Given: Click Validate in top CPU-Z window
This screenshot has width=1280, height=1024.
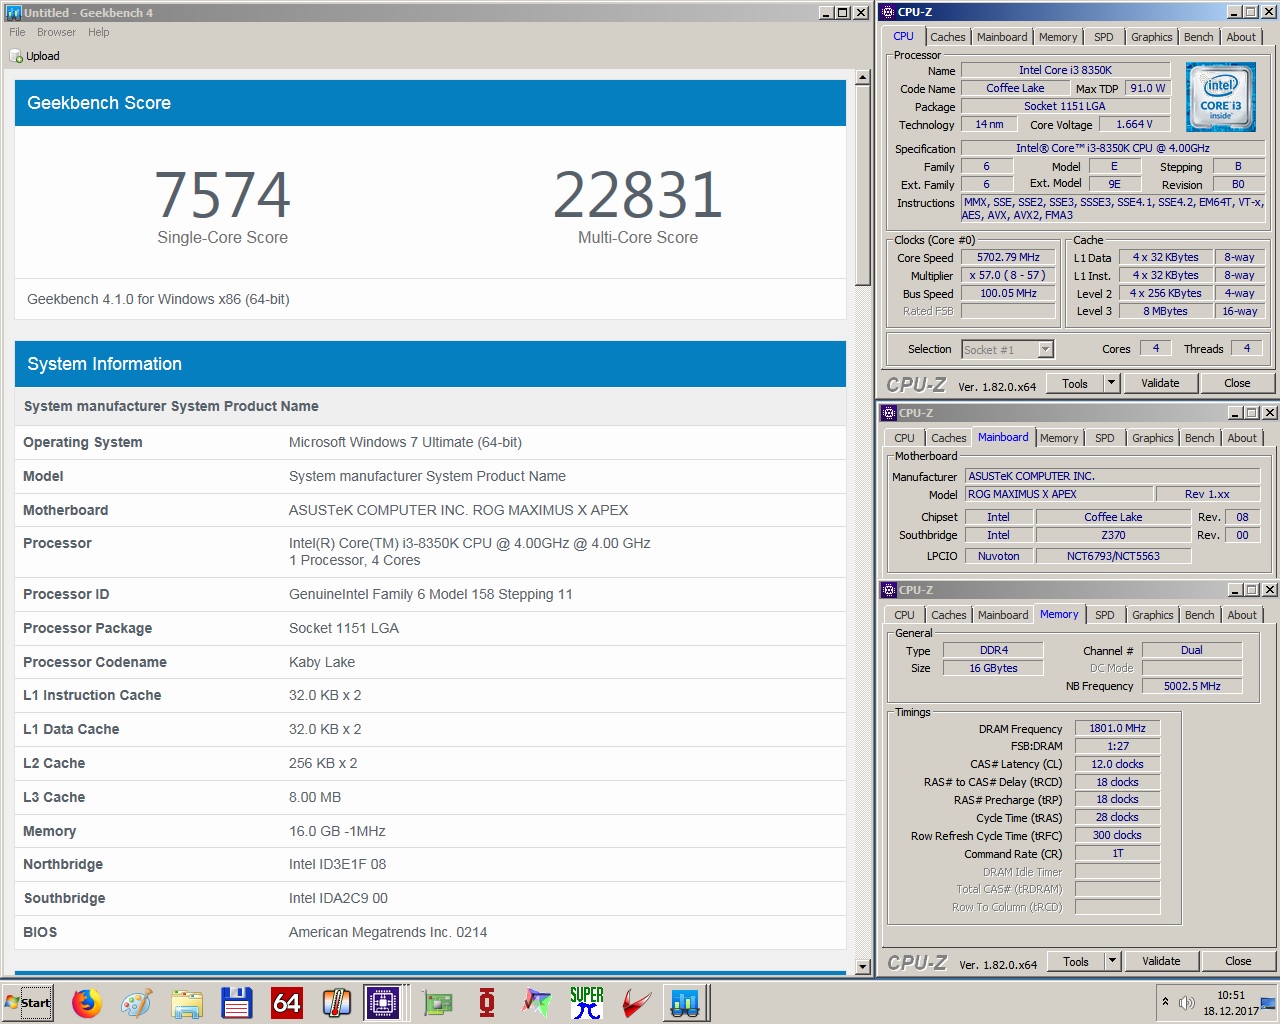Looking at the screenshot, I should point(1160,383).
